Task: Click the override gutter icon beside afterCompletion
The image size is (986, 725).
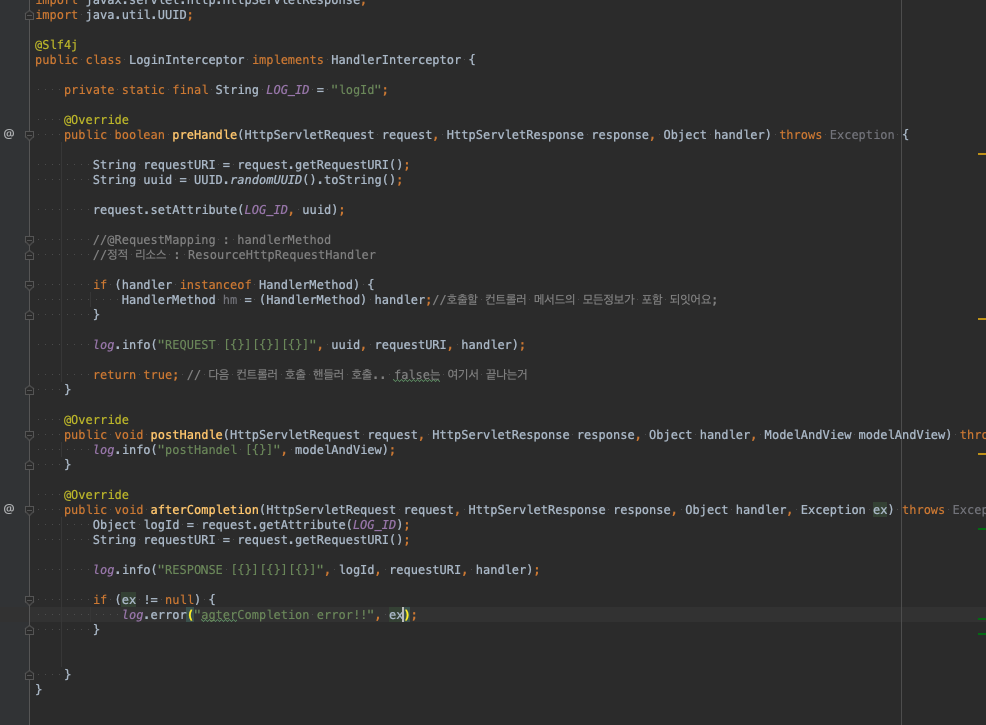Action: point(9,509)
